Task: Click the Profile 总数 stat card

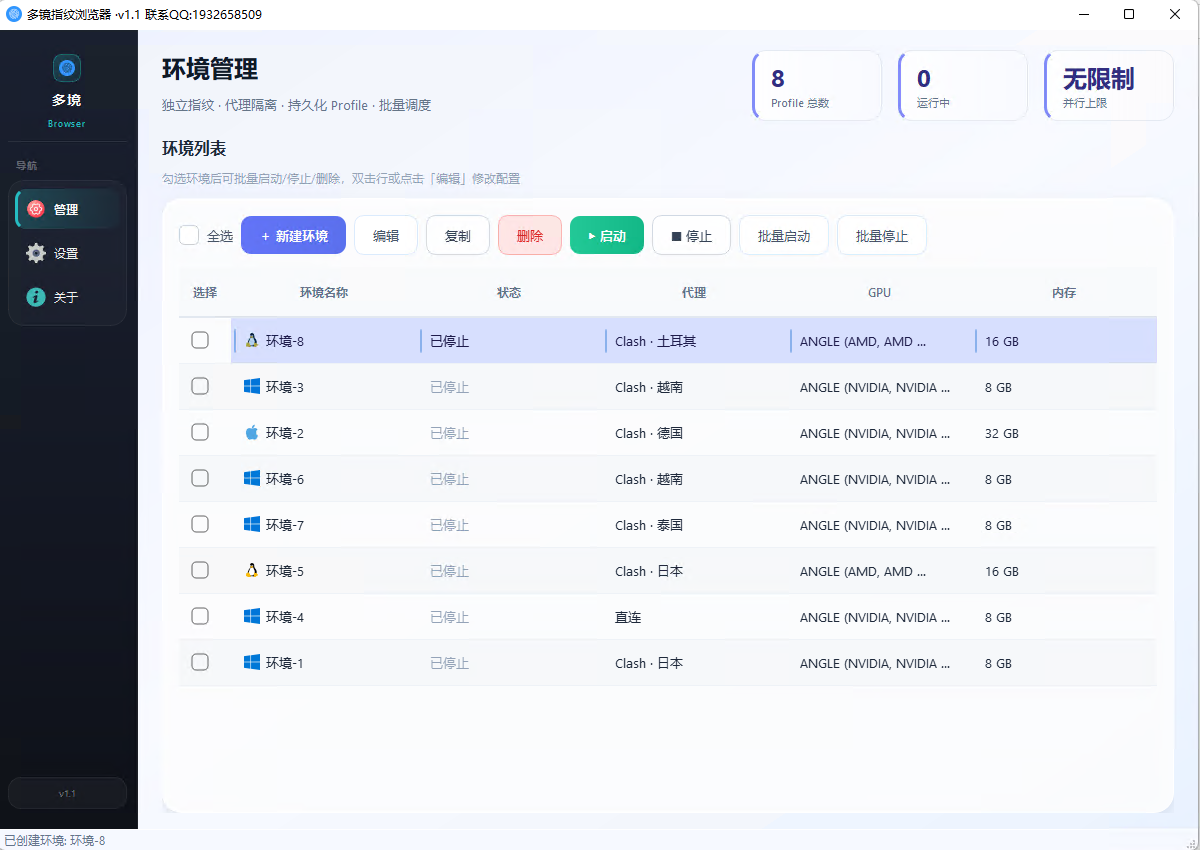Action: (x=817, y=86)
